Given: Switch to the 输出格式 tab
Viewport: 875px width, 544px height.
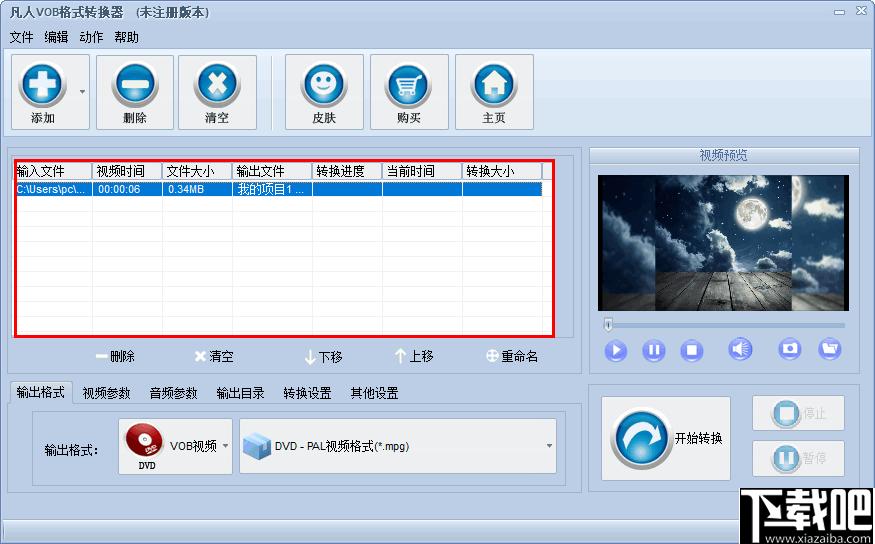Looking at the screenshot, I should (41, 392).
